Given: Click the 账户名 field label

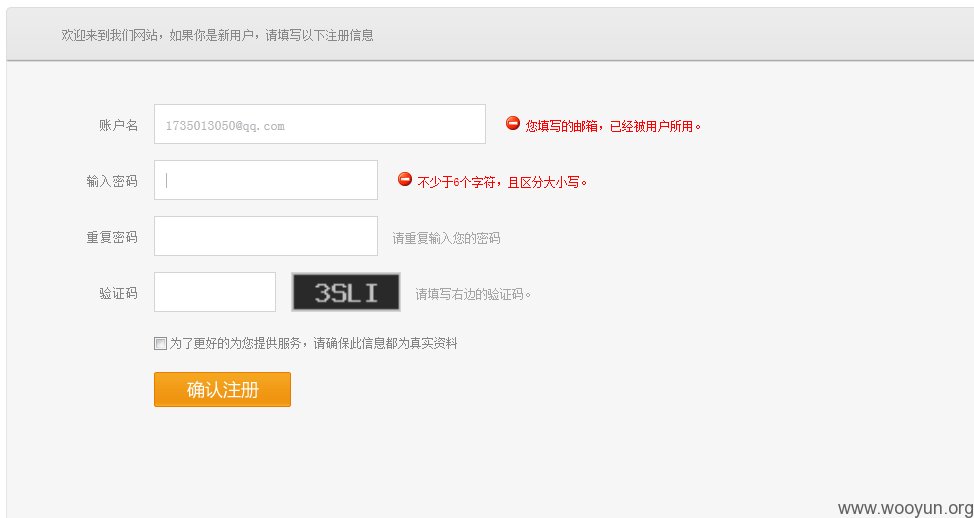Looking at the screenshot, I should pyautogui.click(x=118, y=125).
